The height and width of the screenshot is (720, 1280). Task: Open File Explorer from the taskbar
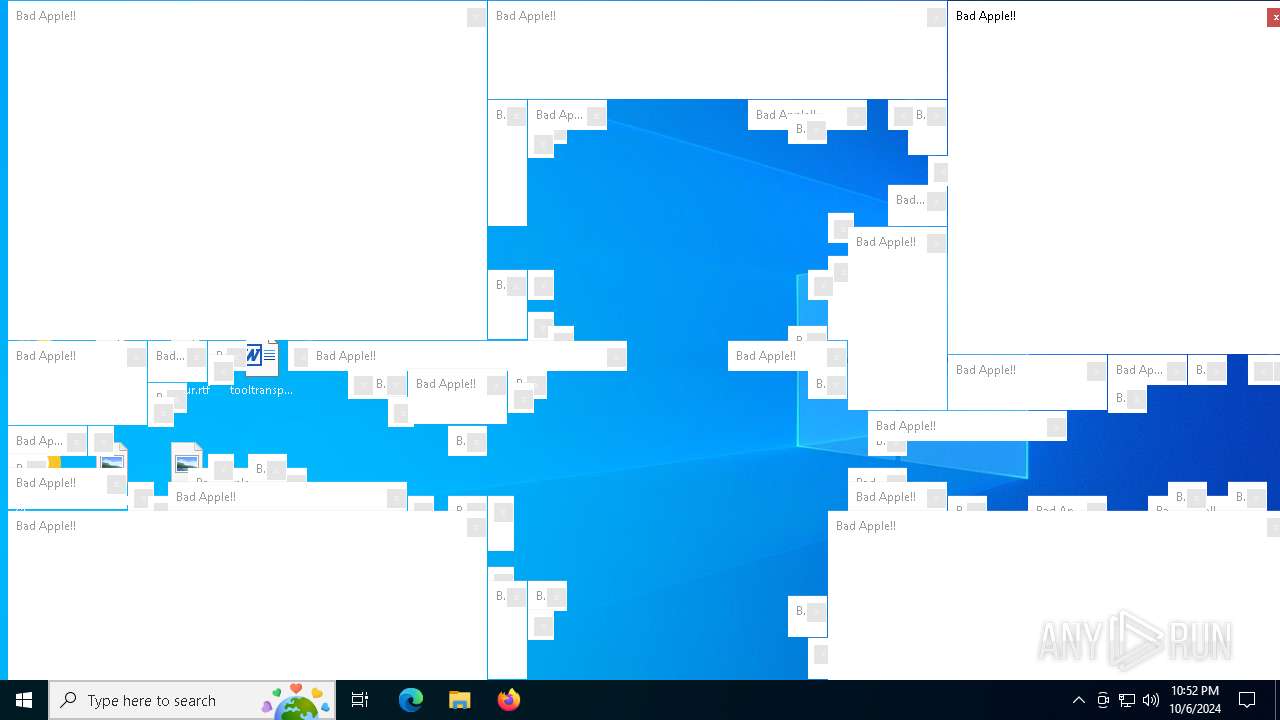(x=460, y=700)
